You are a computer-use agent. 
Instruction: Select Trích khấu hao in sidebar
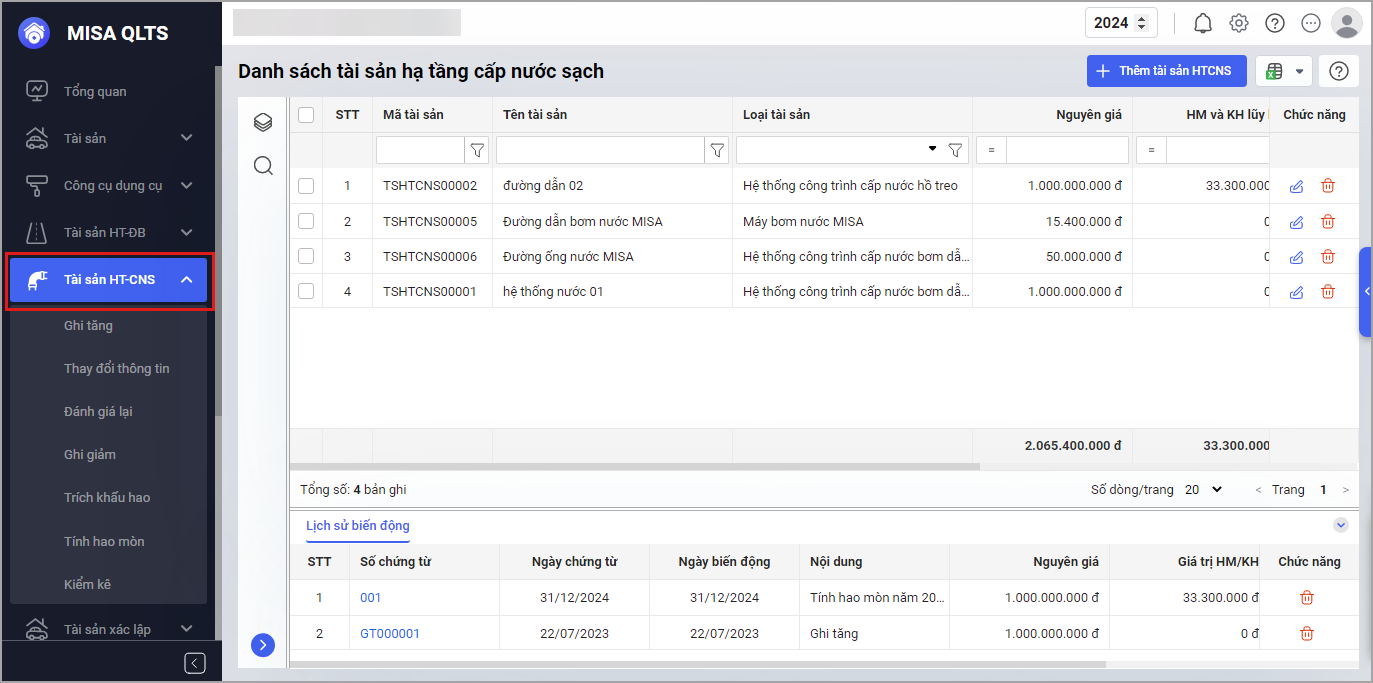pos(107,497)
